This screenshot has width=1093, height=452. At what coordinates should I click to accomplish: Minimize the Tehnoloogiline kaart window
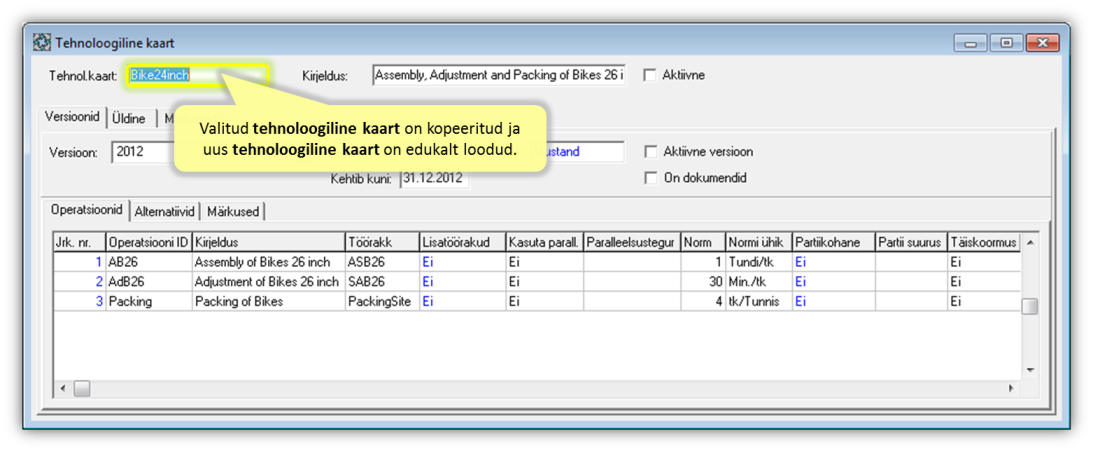tap(971, 43)
